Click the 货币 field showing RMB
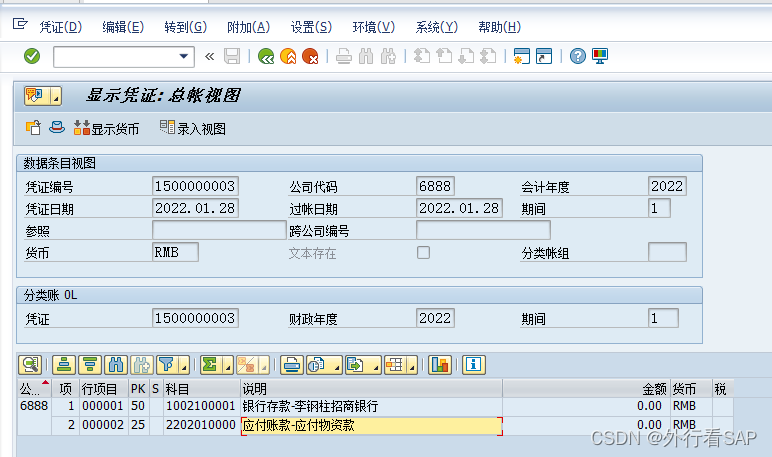The width and height of the screenshot is (772, 457). coord(175,252)
